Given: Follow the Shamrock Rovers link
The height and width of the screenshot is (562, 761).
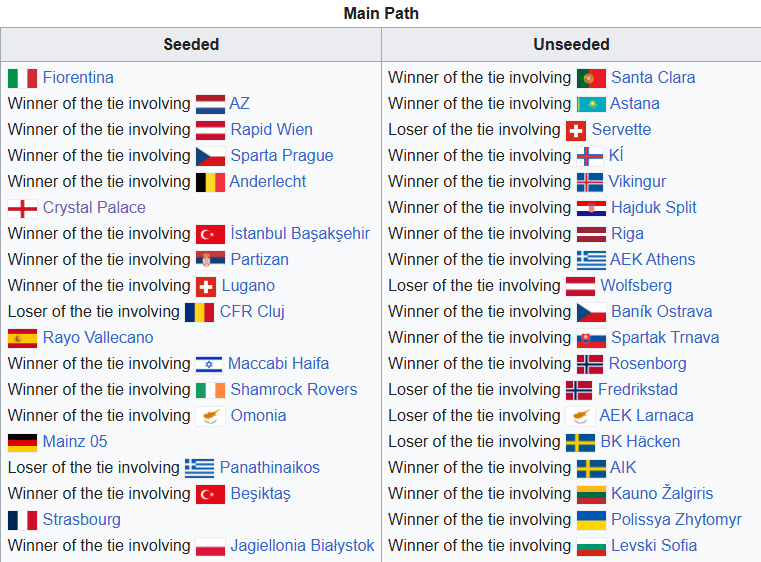Looking at the screenshot, I should coord(294,390).
